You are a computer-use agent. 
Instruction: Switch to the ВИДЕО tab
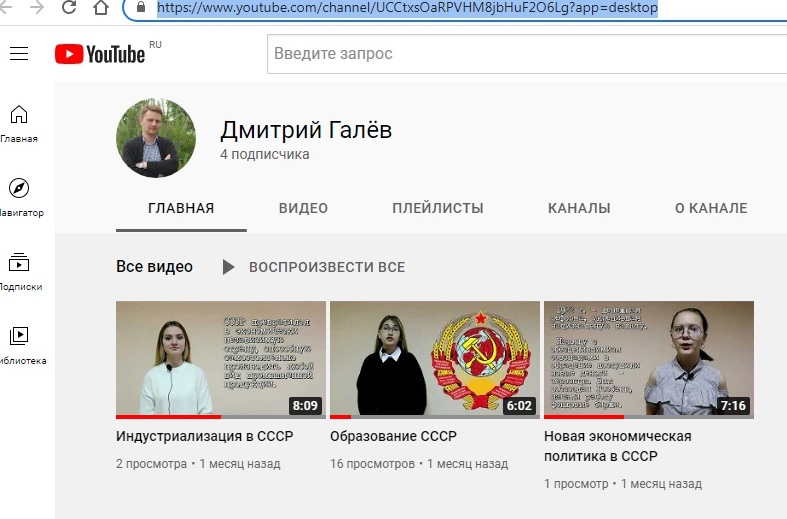tap(303, 208)
